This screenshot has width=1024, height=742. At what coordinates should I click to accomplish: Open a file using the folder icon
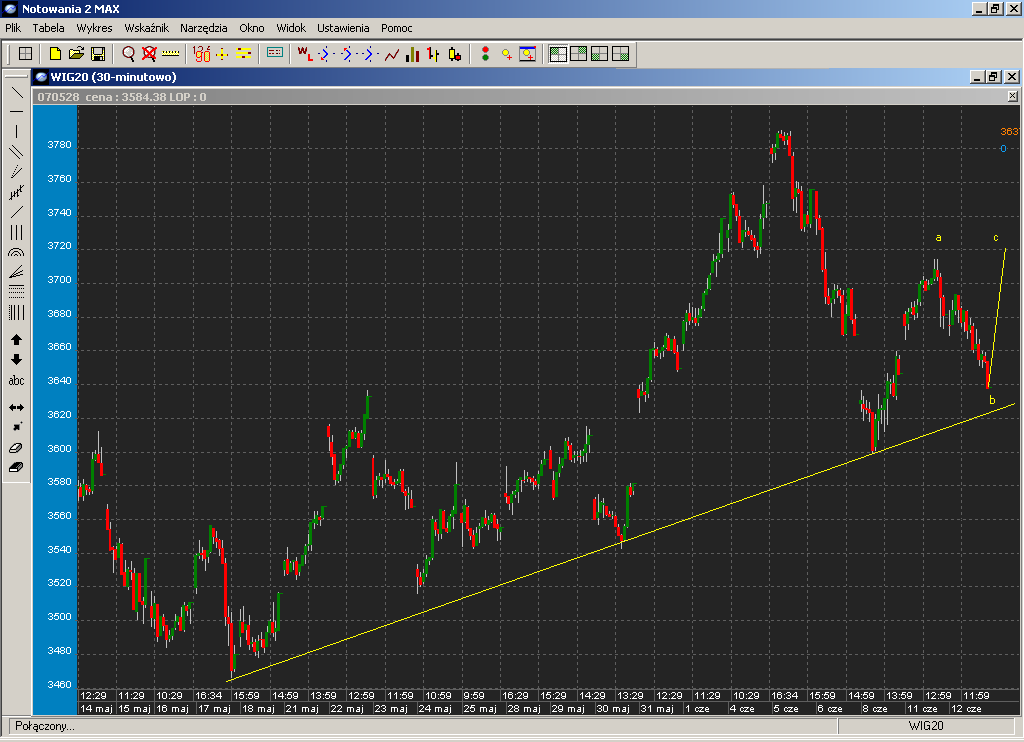(76, 54)
